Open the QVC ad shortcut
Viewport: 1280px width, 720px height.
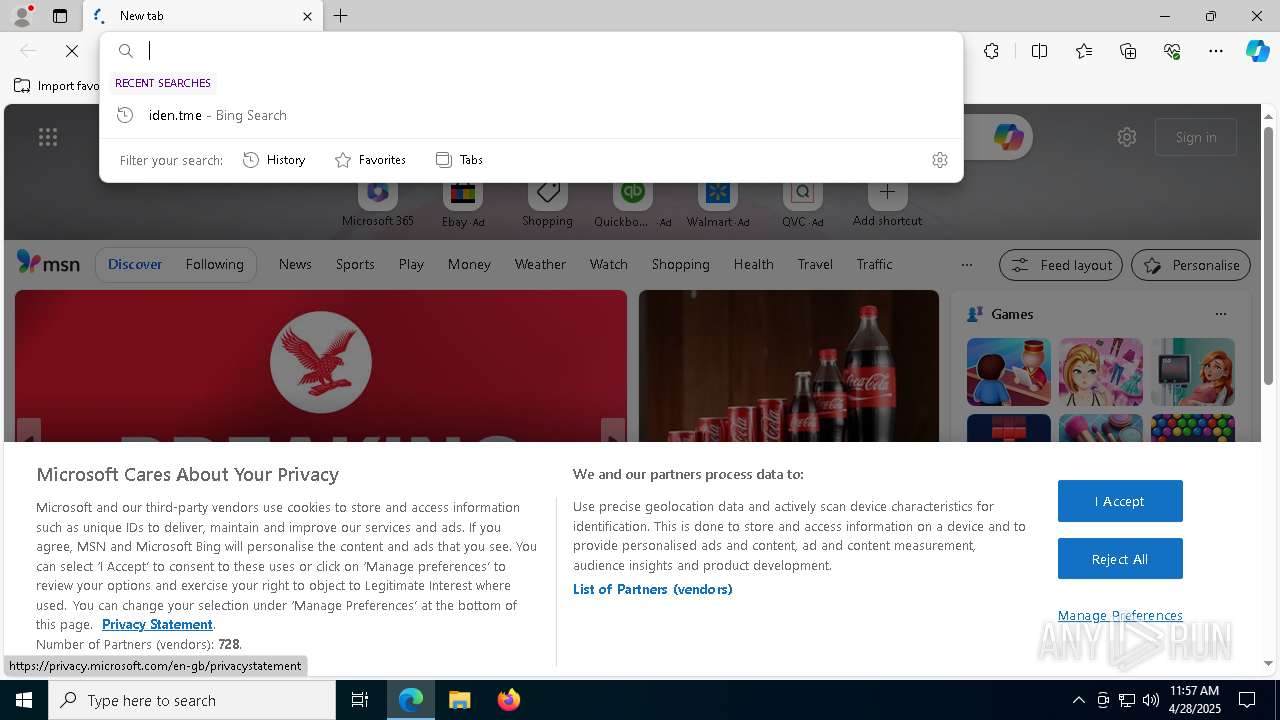(802, 205)
